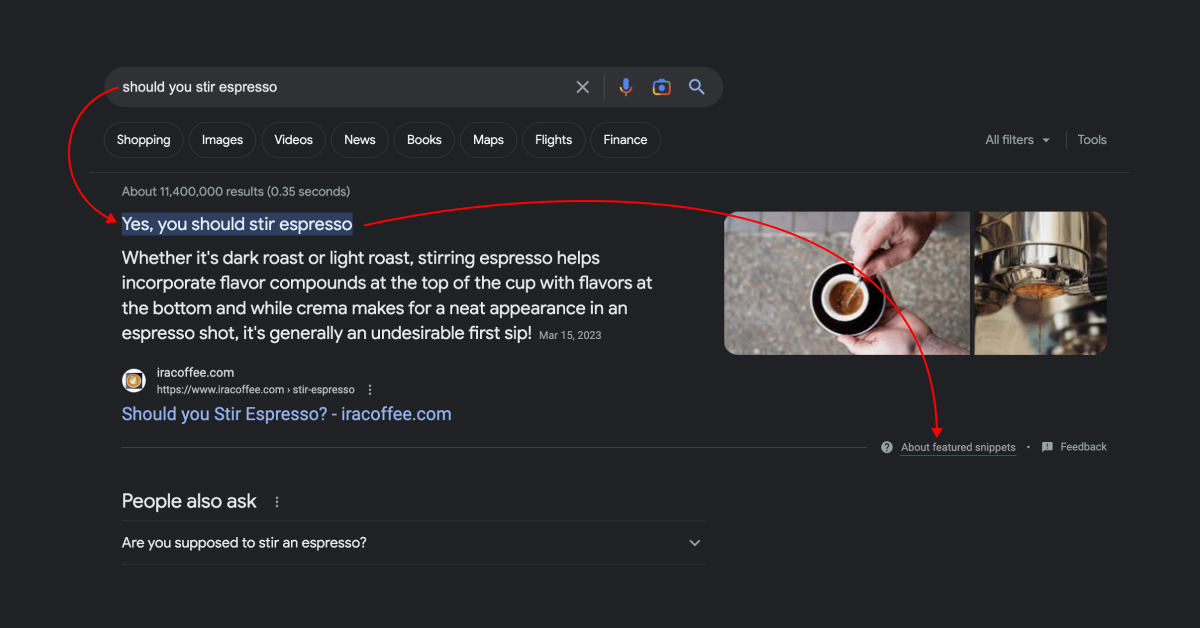Expand the All filters dropdown
The image size is (1200, 628).
[x=1017, y=139]
